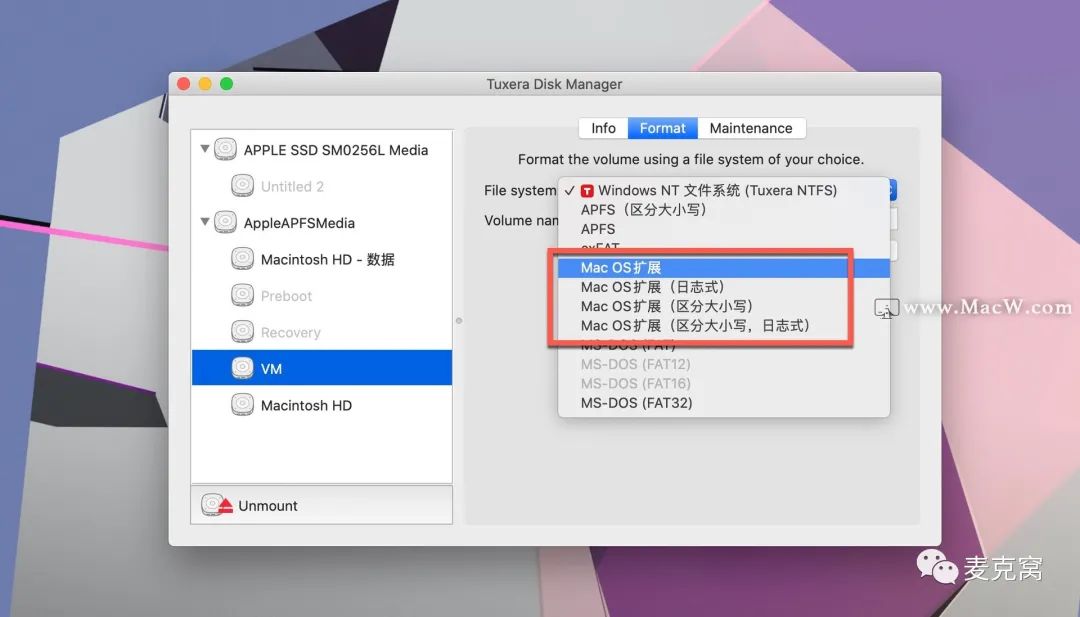Image resolution: width=1080 pixels, height=617 pixels.
Task: Open the File system dropdown arrows
Action: click(x=893, y=190)
